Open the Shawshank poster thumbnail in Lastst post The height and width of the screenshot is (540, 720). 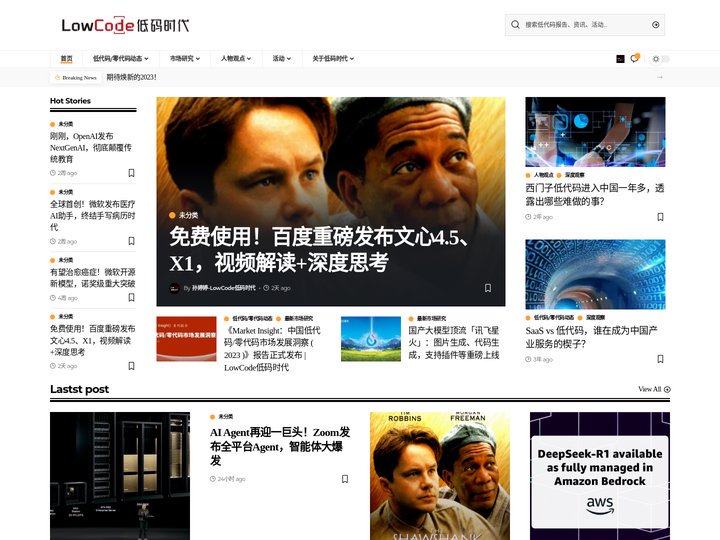(x=440, y=476)
